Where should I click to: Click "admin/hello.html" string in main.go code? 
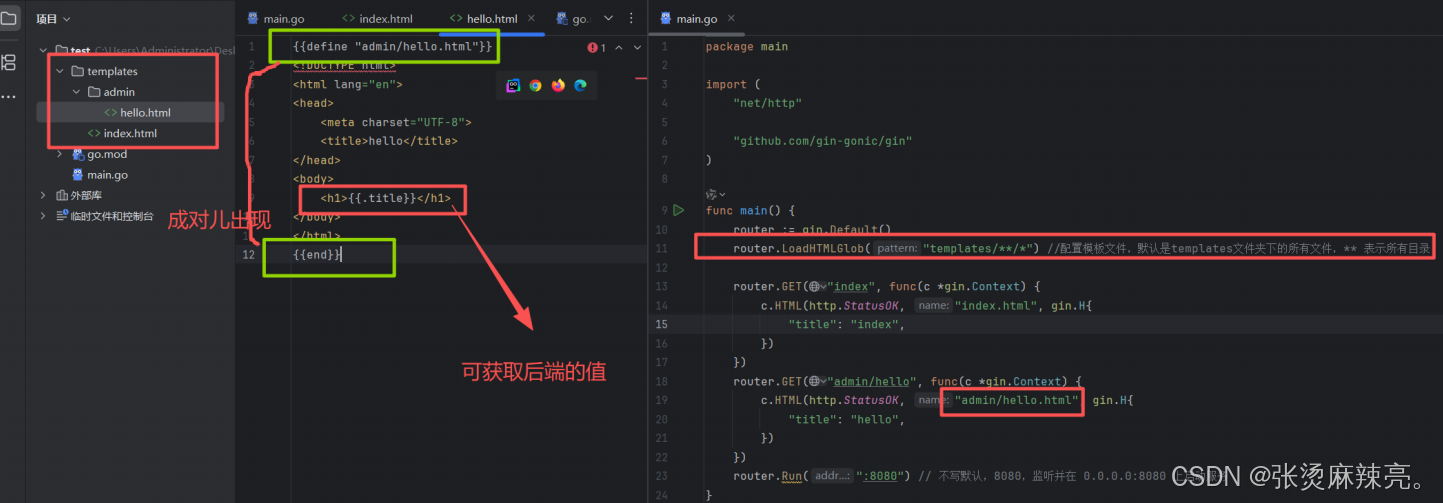tap(1015, 400)
